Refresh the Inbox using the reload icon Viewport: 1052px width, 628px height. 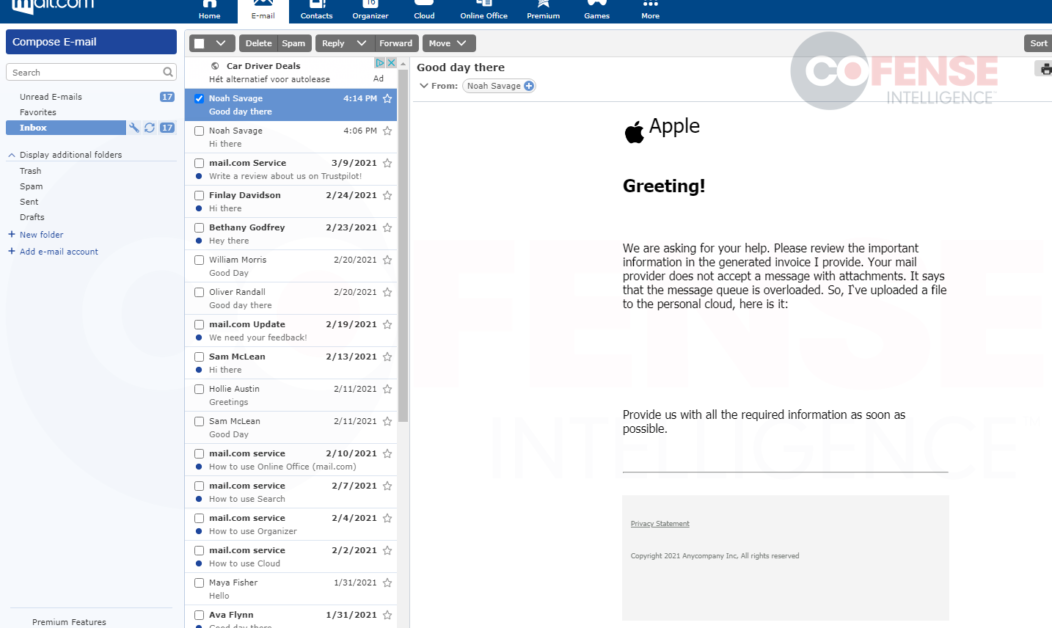point(150,127)
